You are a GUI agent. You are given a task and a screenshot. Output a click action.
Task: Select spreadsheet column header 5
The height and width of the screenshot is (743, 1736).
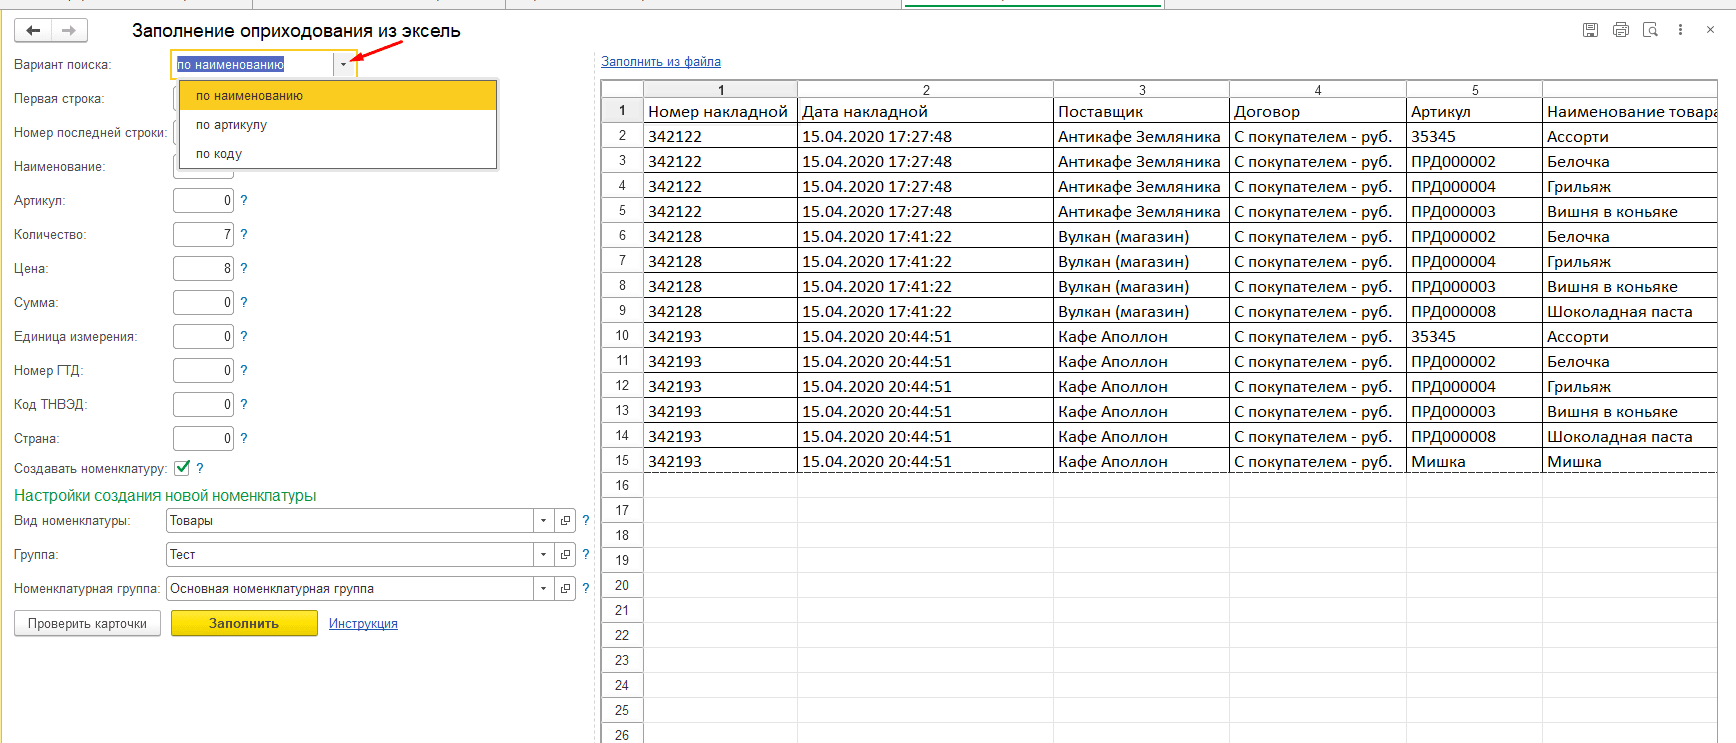[1474, 89]
